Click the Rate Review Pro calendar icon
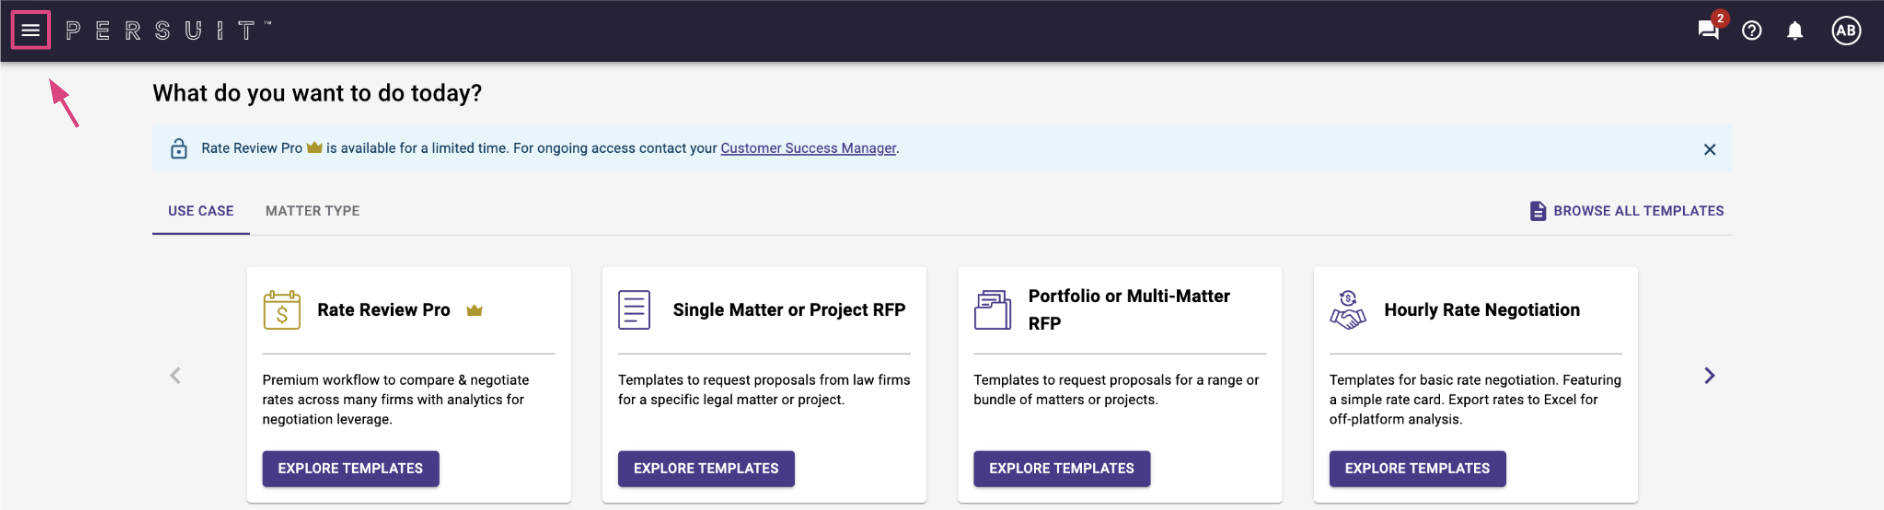 [x=282, y=310]
